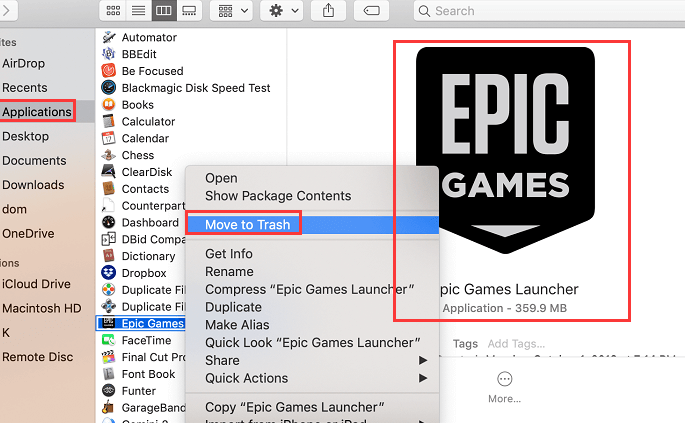This screenshot has width=685, height=423.
Task: Click the Calculator app icon
Action: [108, 121]
